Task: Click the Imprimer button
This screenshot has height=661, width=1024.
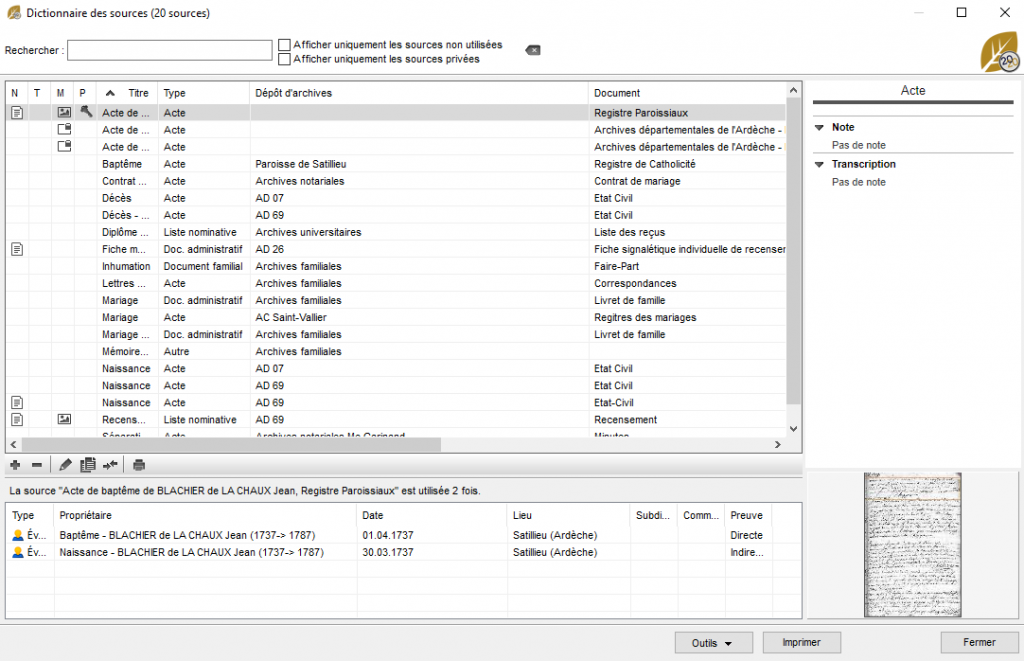Action: 801,642
